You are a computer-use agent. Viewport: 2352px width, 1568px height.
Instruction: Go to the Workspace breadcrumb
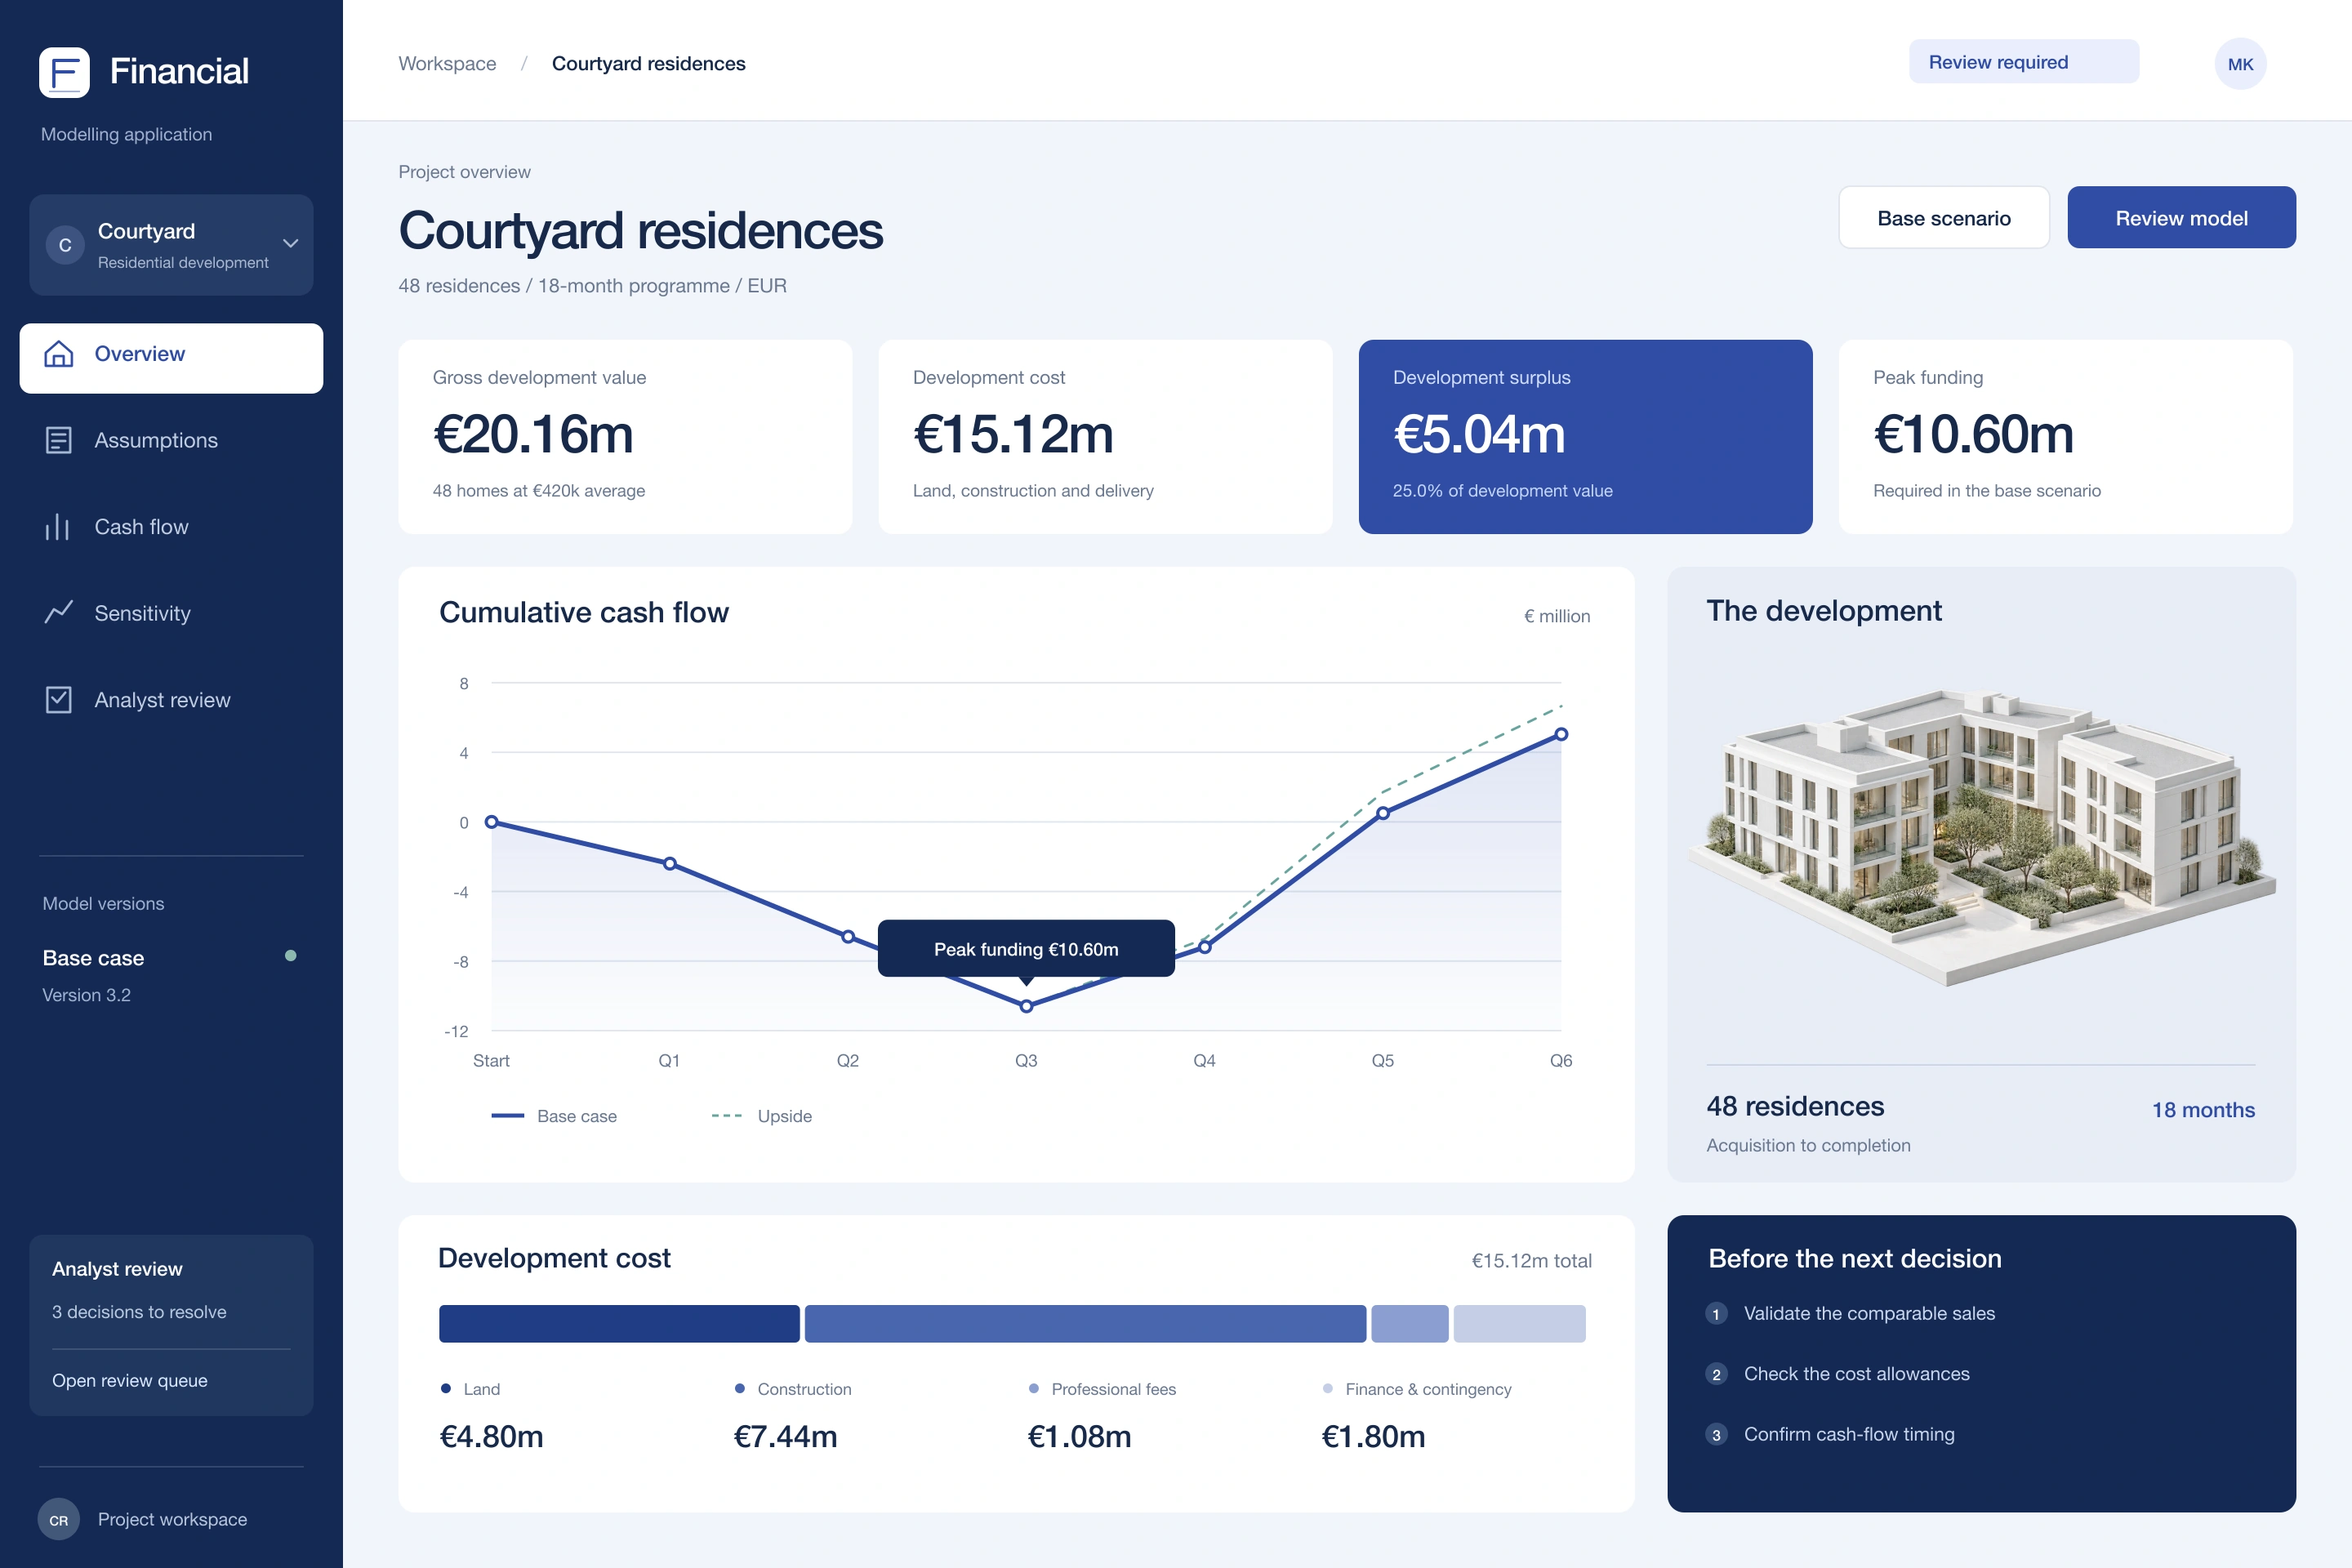pyautogui.click(x=447, y=64)
